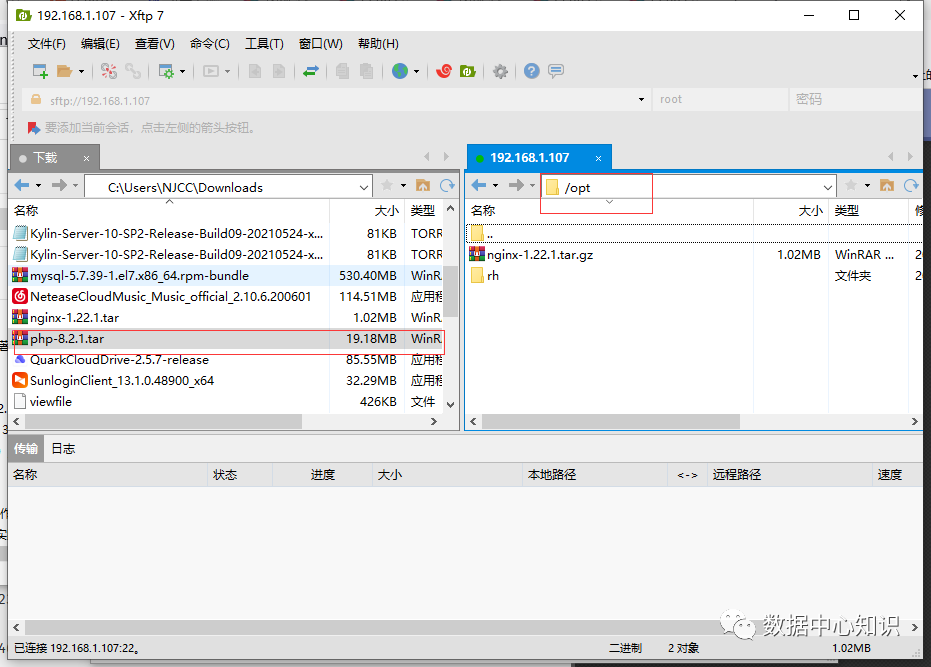Select the parent '..' folder in remote pane

pyautogui.click(x=695, y=233)
